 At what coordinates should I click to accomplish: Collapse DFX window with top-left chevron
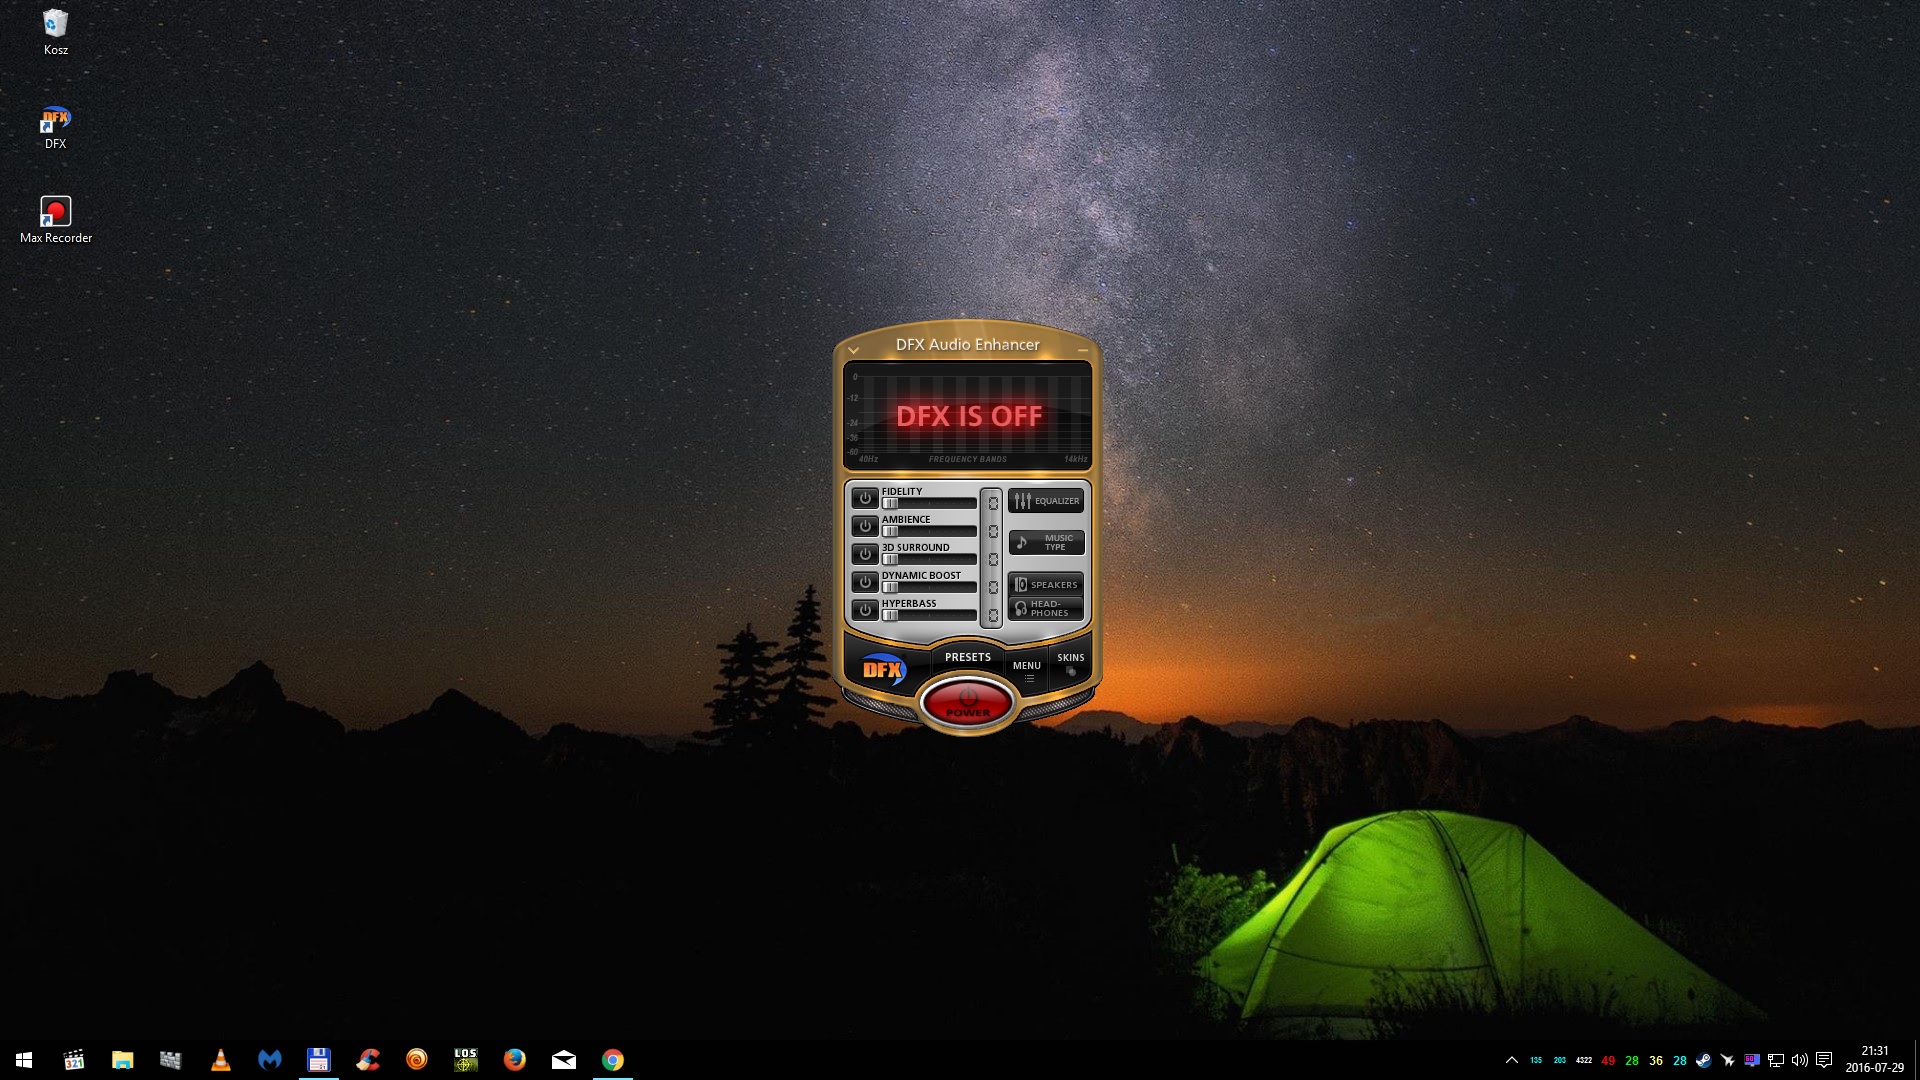(853, 350)
